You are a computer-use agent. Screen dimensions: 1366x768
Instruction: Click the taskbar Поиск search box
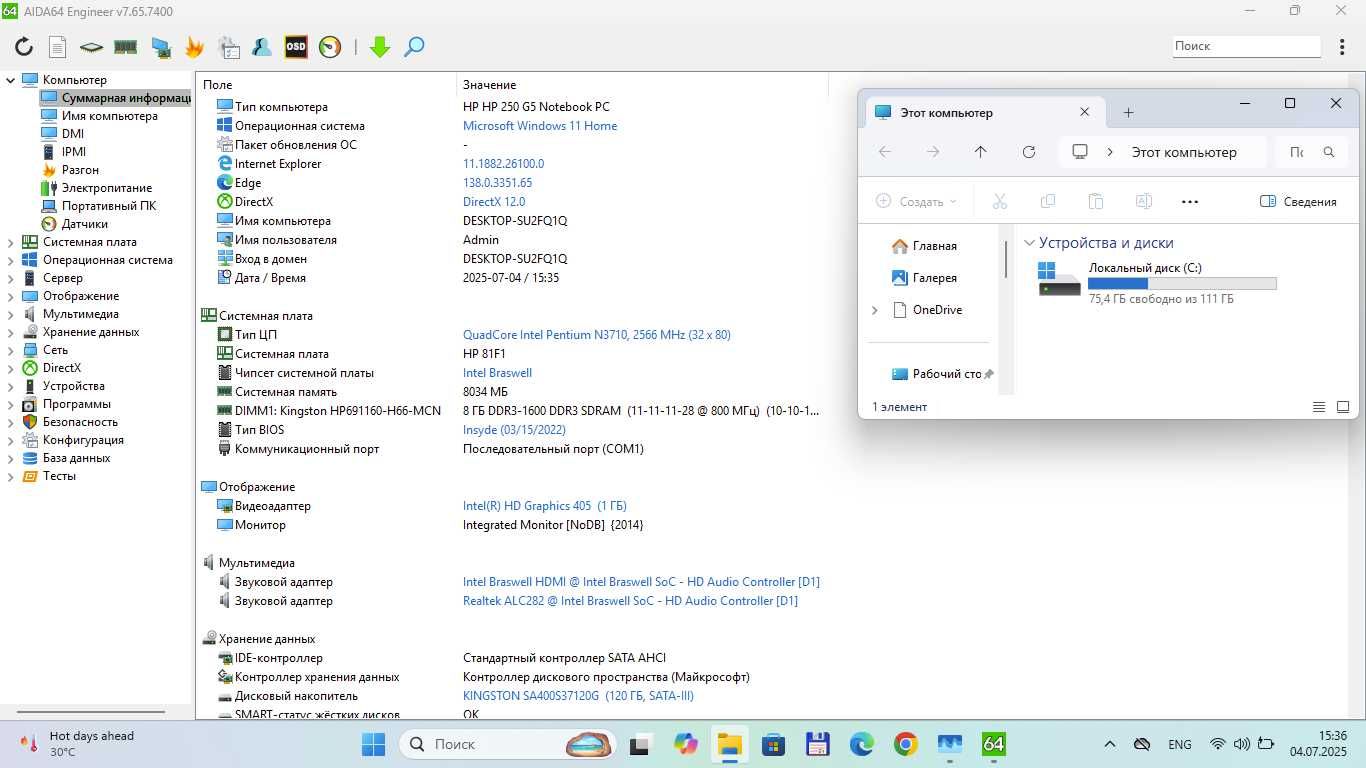pyautogui.click(x=508, y=744)
